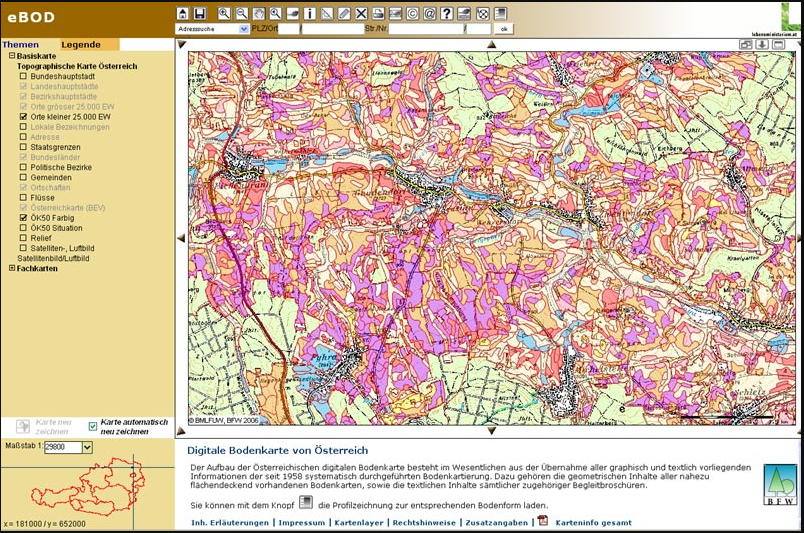Click the toolbar profile drawing icon at far right
The image size is (804, 533).
click(x=500, y=13)
